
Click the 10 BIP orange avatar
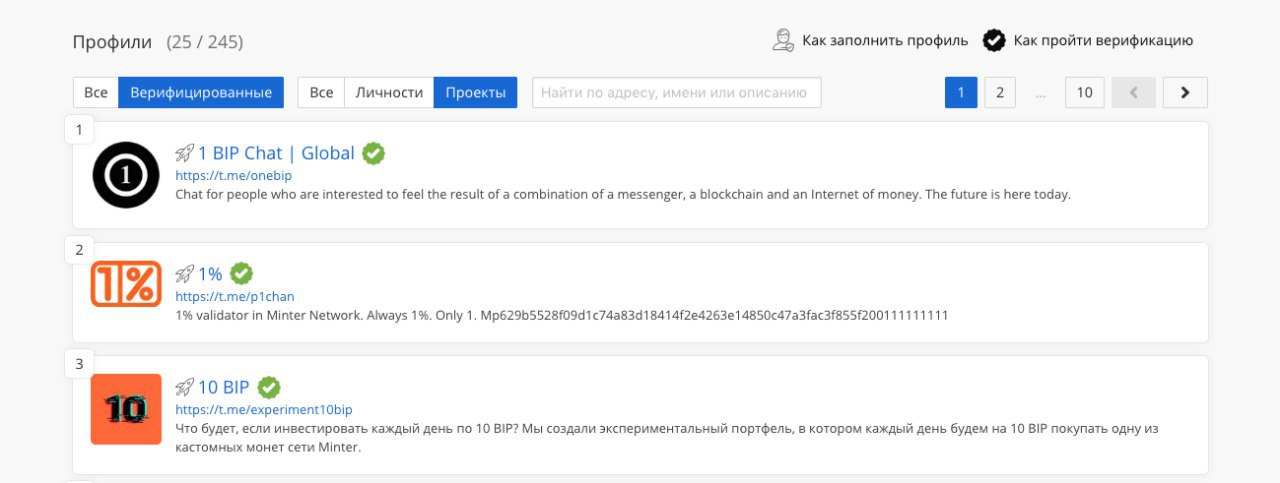click(x=126, y=409)
